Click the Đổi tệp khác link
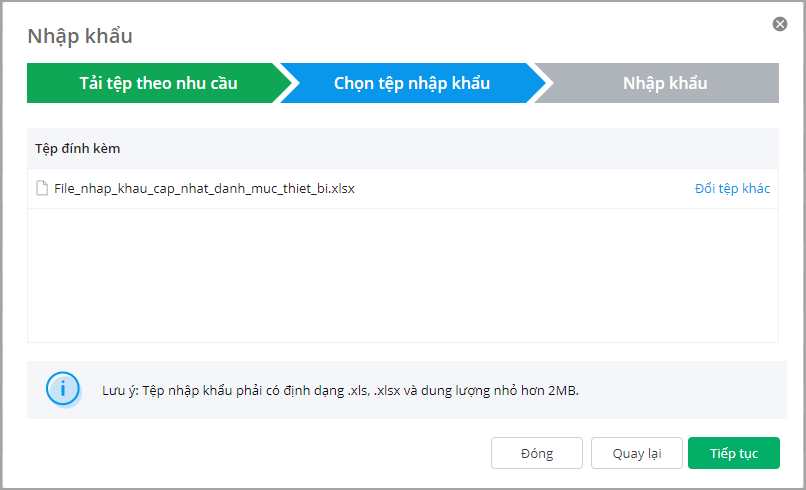 coord(732,189)
